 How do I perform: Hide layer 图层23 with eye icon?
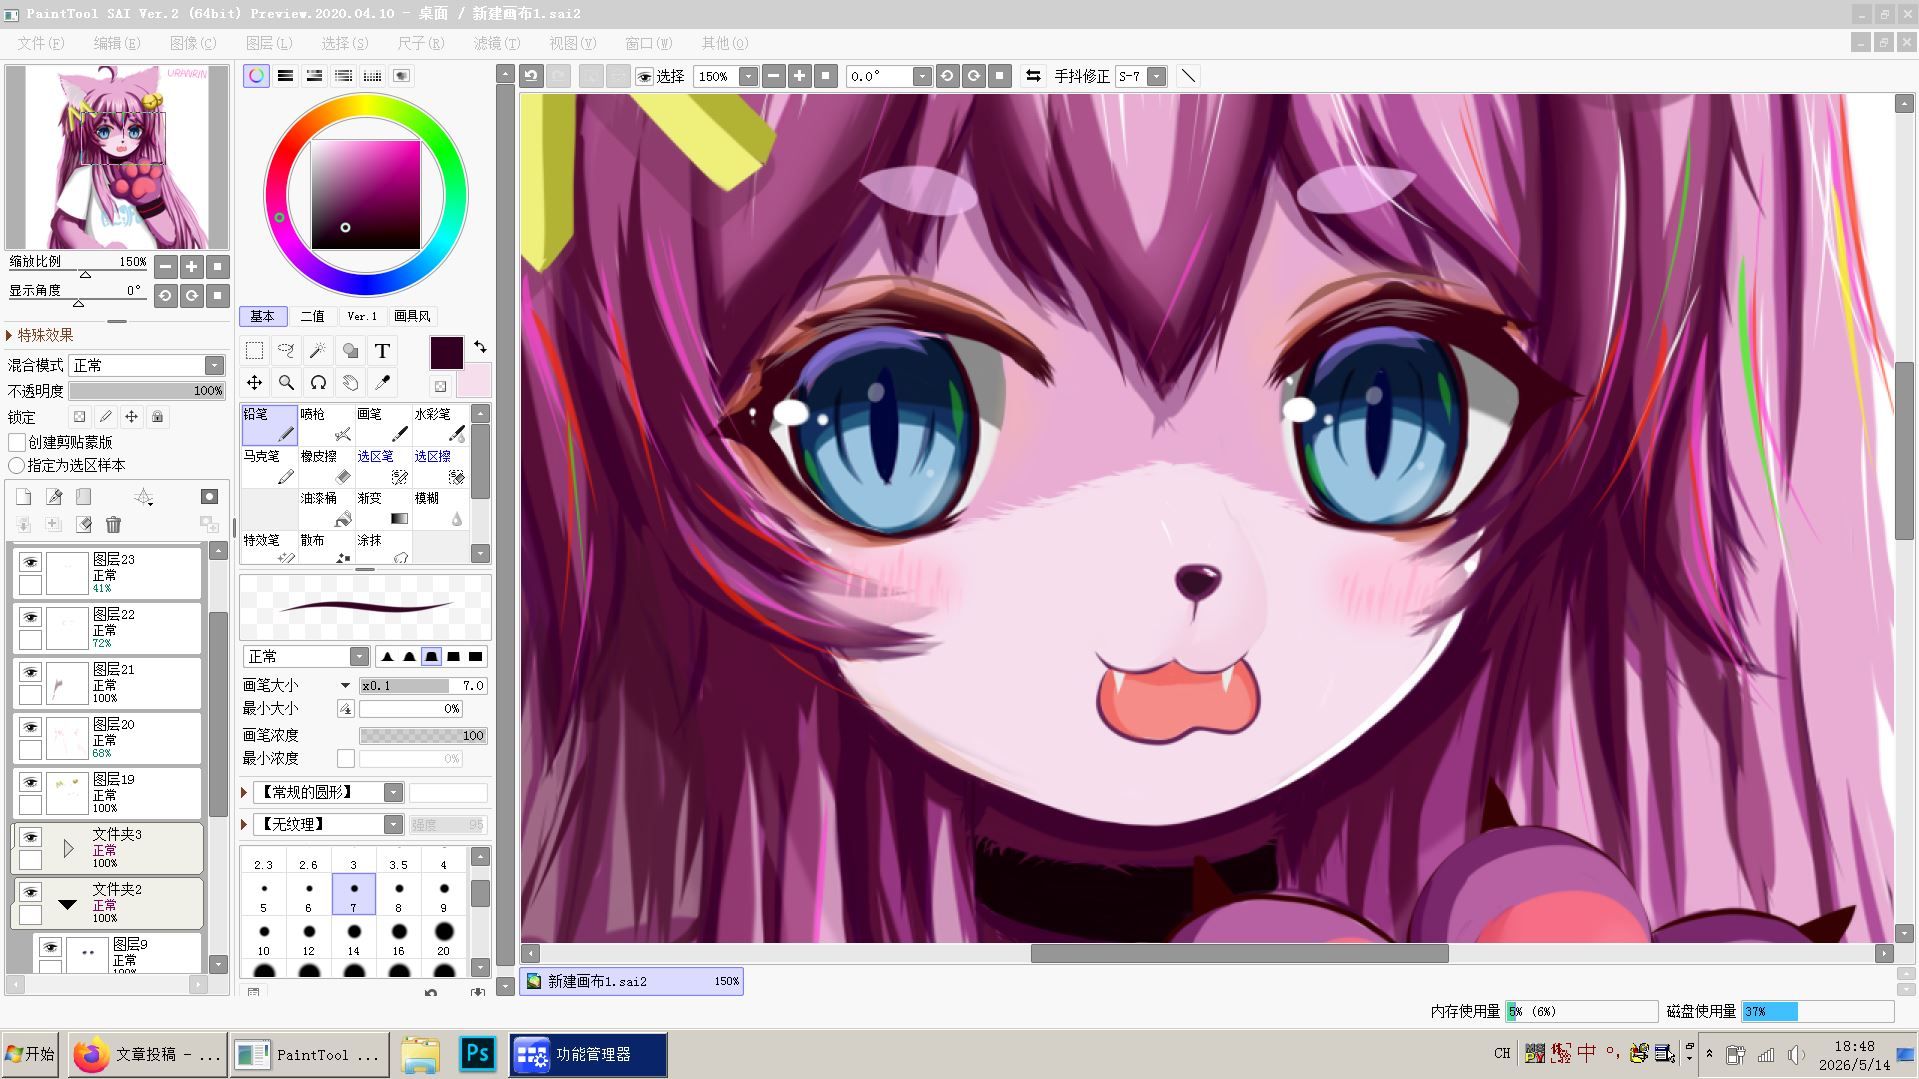click(30, 563)
